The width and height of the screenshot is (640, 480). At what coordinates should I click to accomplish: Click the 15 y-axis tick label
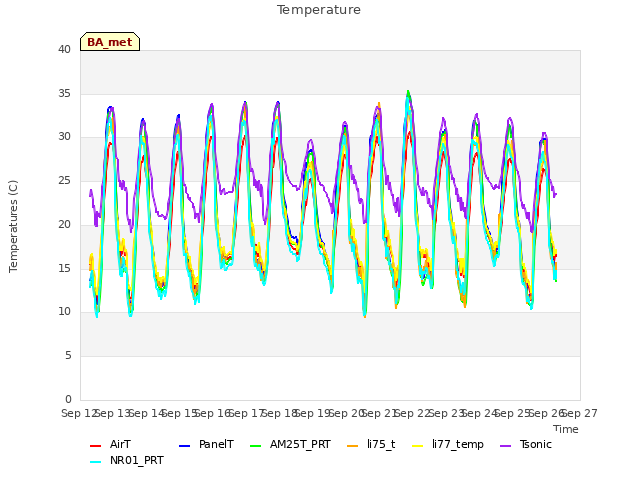64,268
